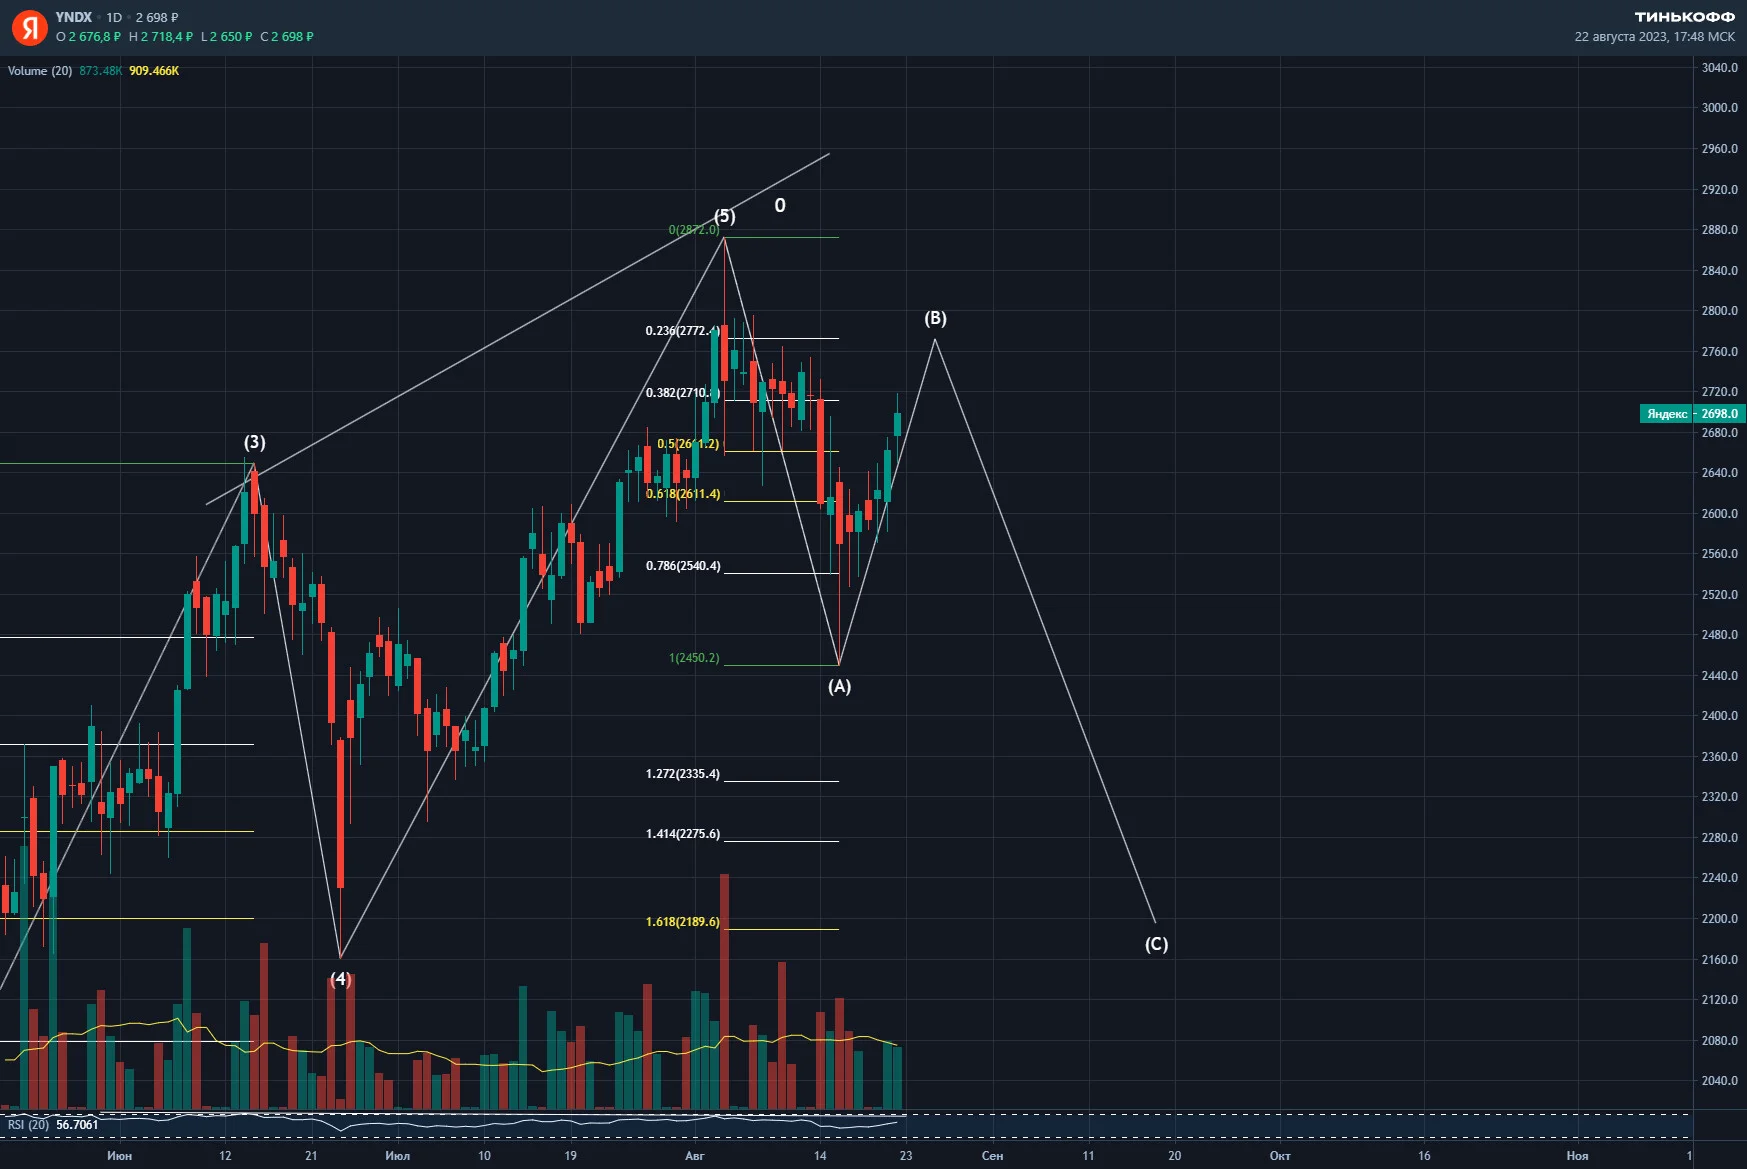Click the RSI (20) indicator label
Viewport: 1747px width, 1169px height.
coord(28,1125)
